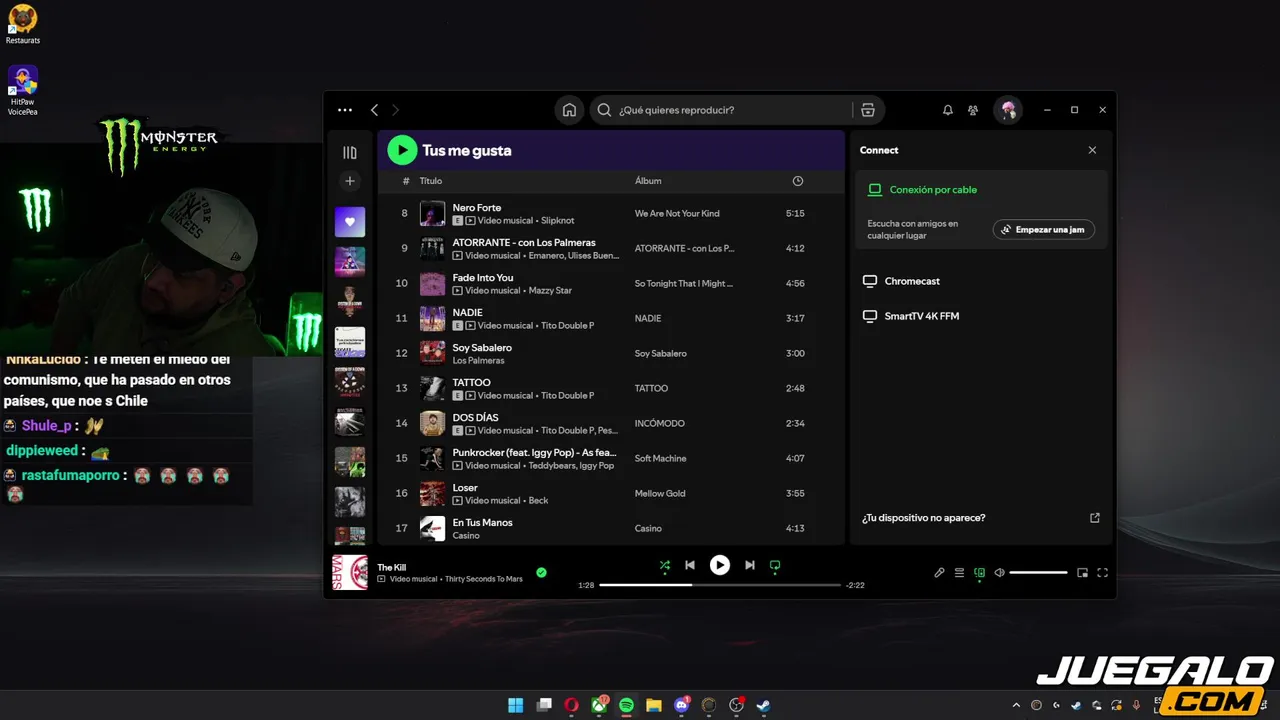Open album Mellow Gold link
This screenshot has height=720, width=1280.
(x=660, y=493)
